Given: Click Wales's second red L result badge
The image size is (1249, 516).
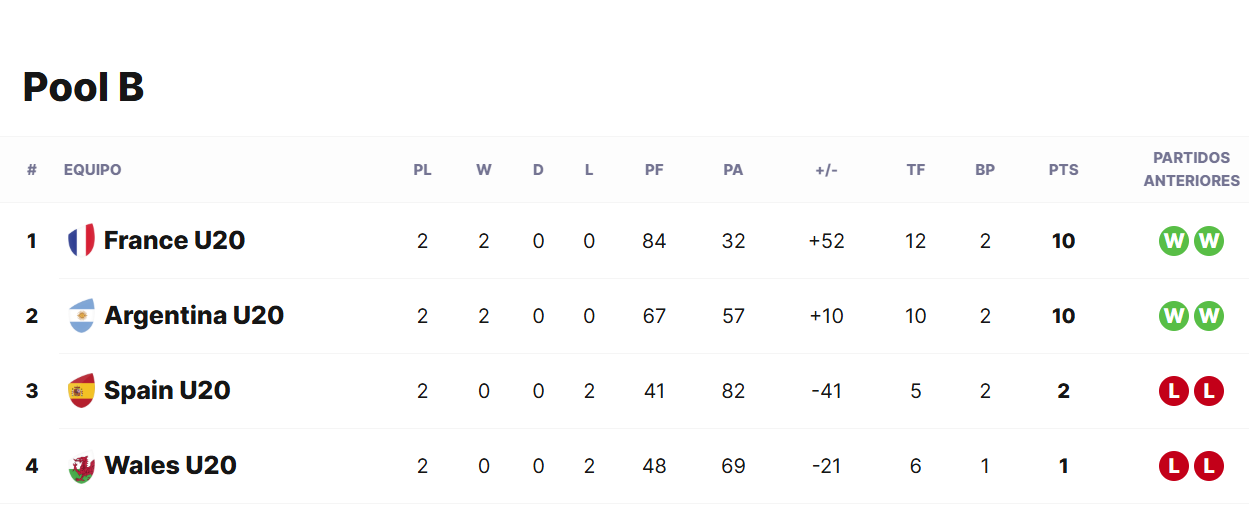Looking at the screenshot, I should [x=1209, y=466].
